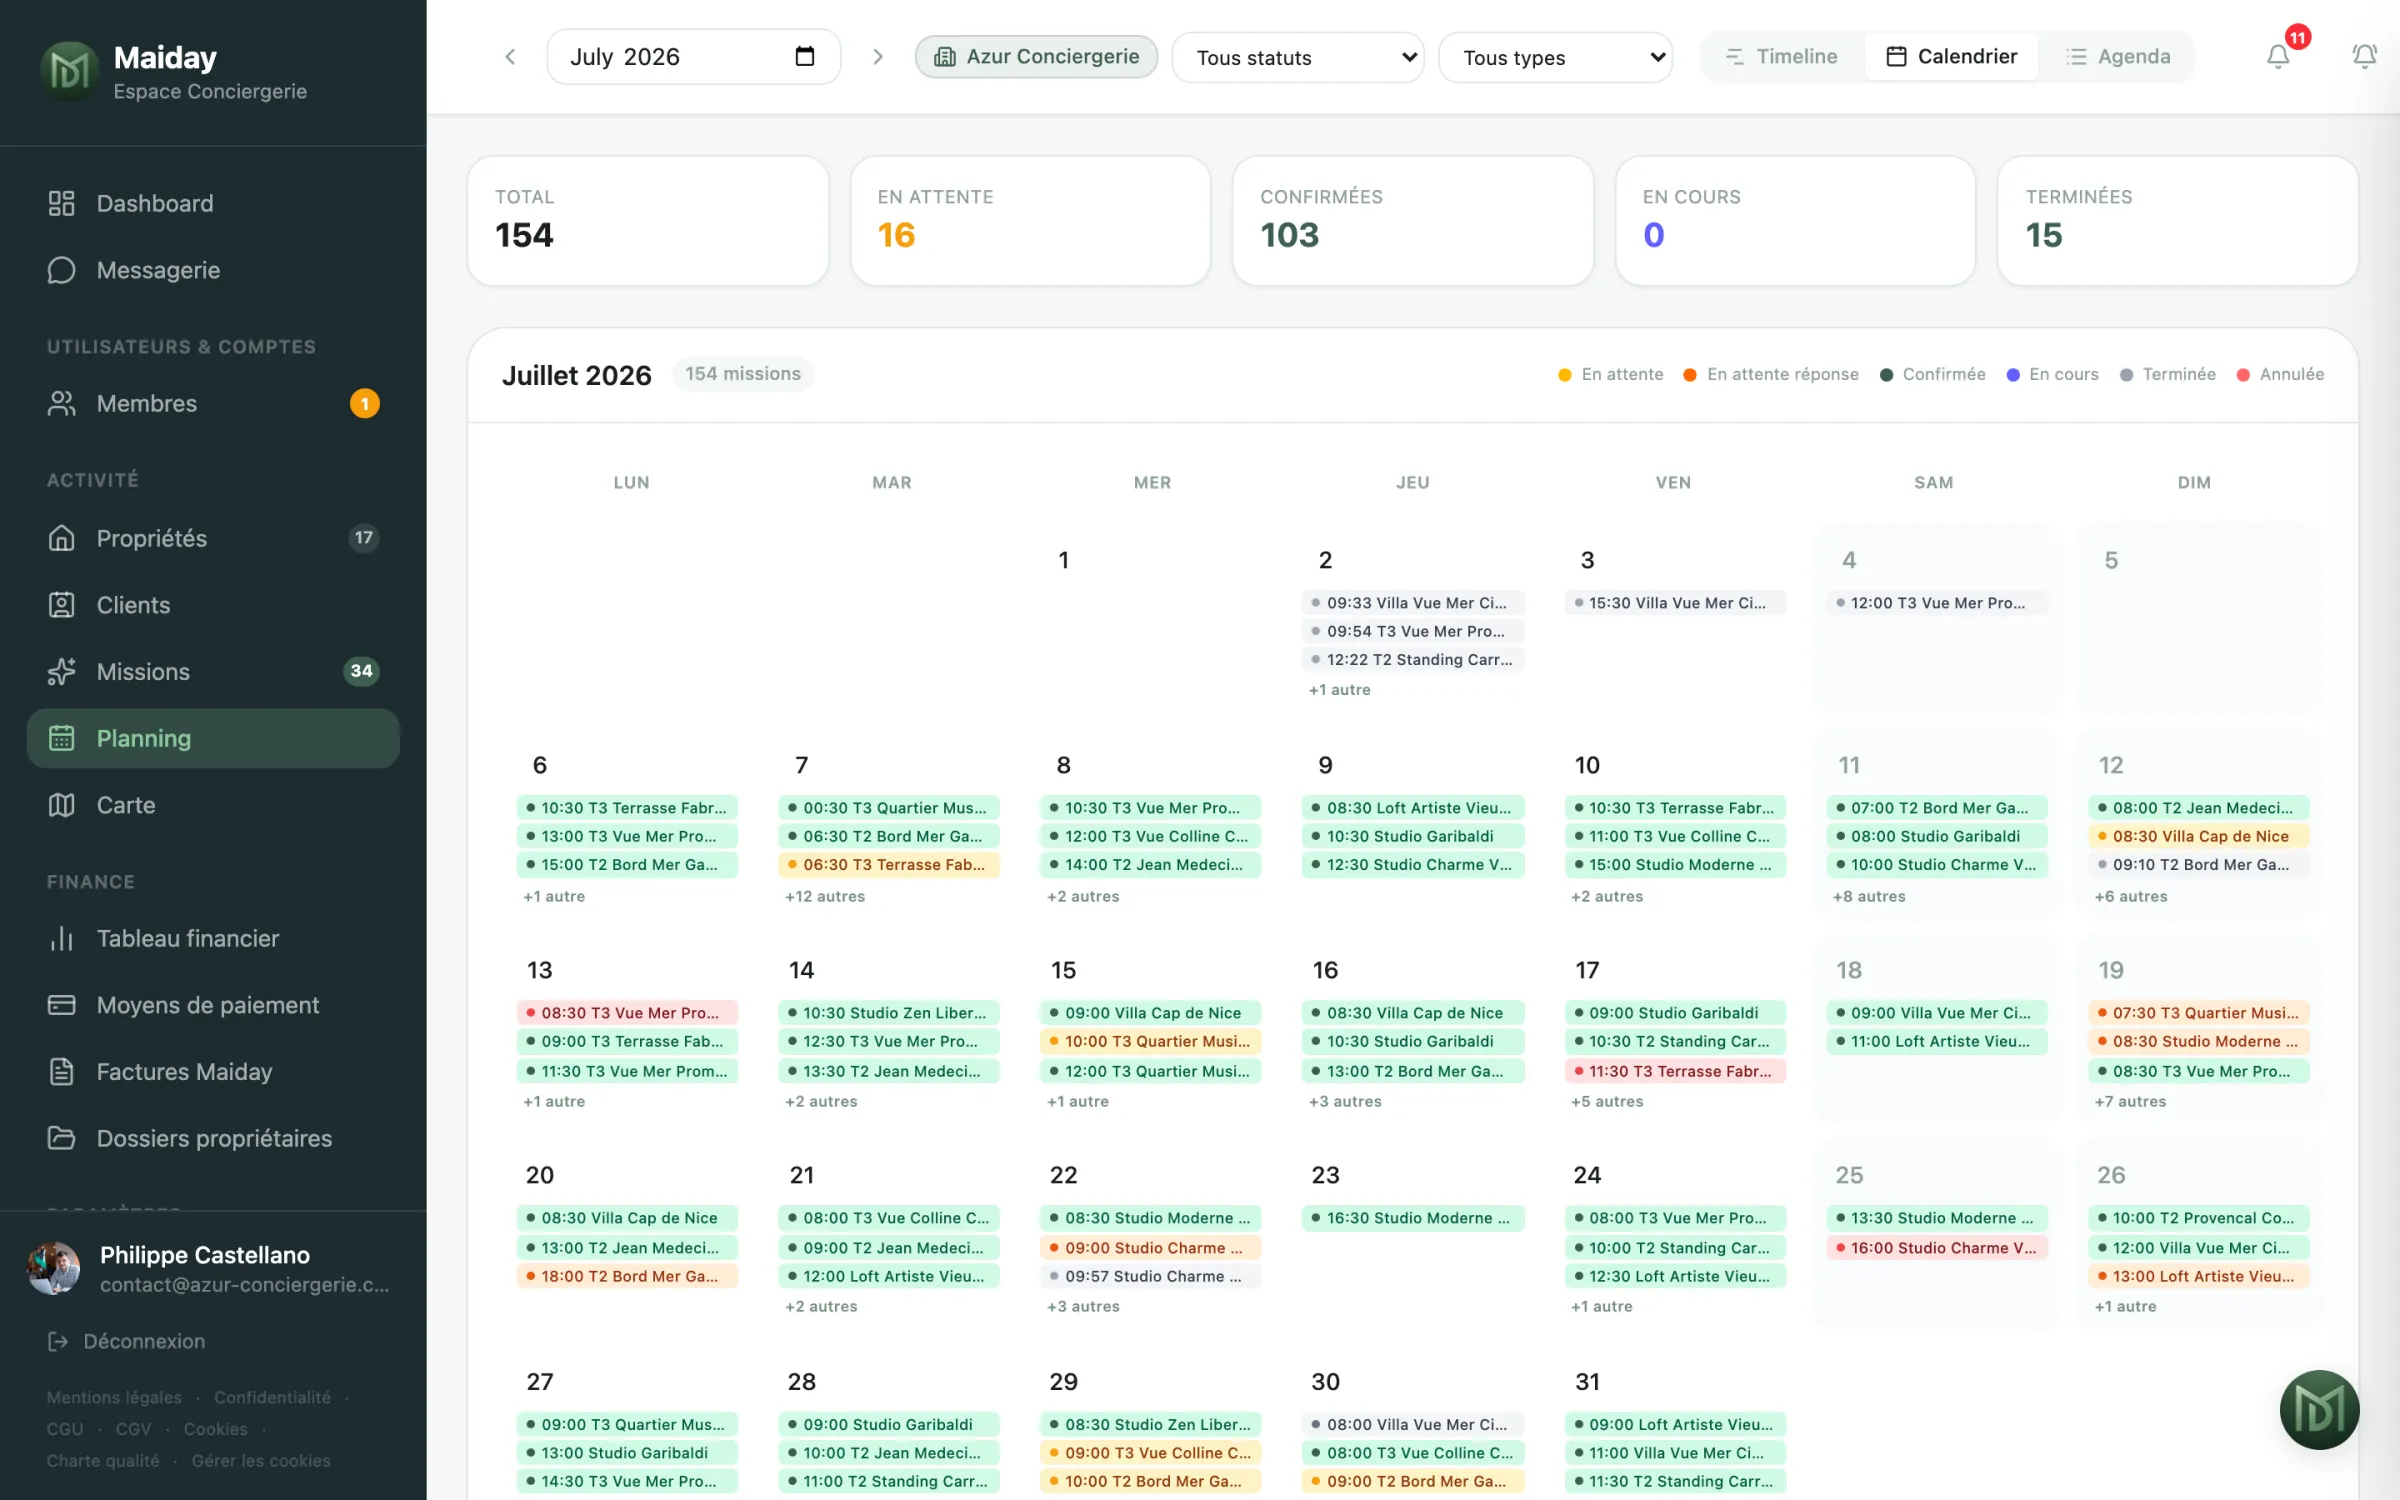Expand the Tous statuts dropdown

click(x=1298, y=57)
